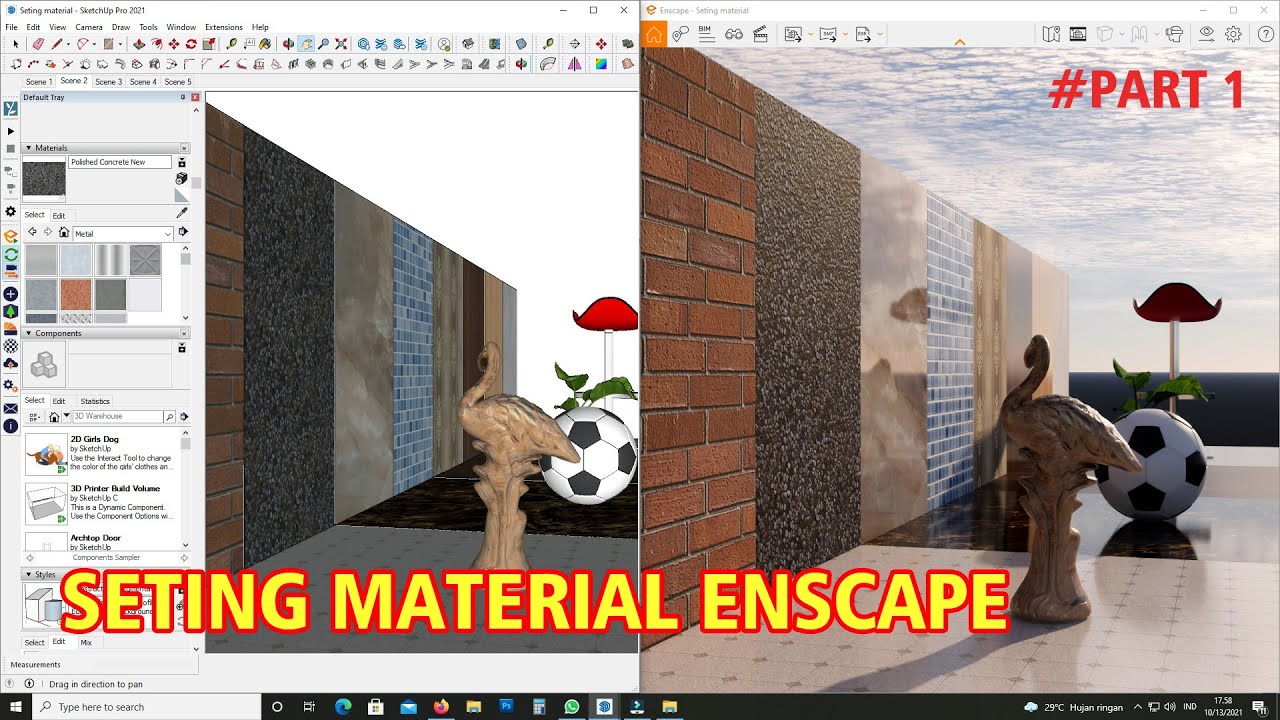
Task: Collapse the Components panel triangle
Action: point(28,333)
